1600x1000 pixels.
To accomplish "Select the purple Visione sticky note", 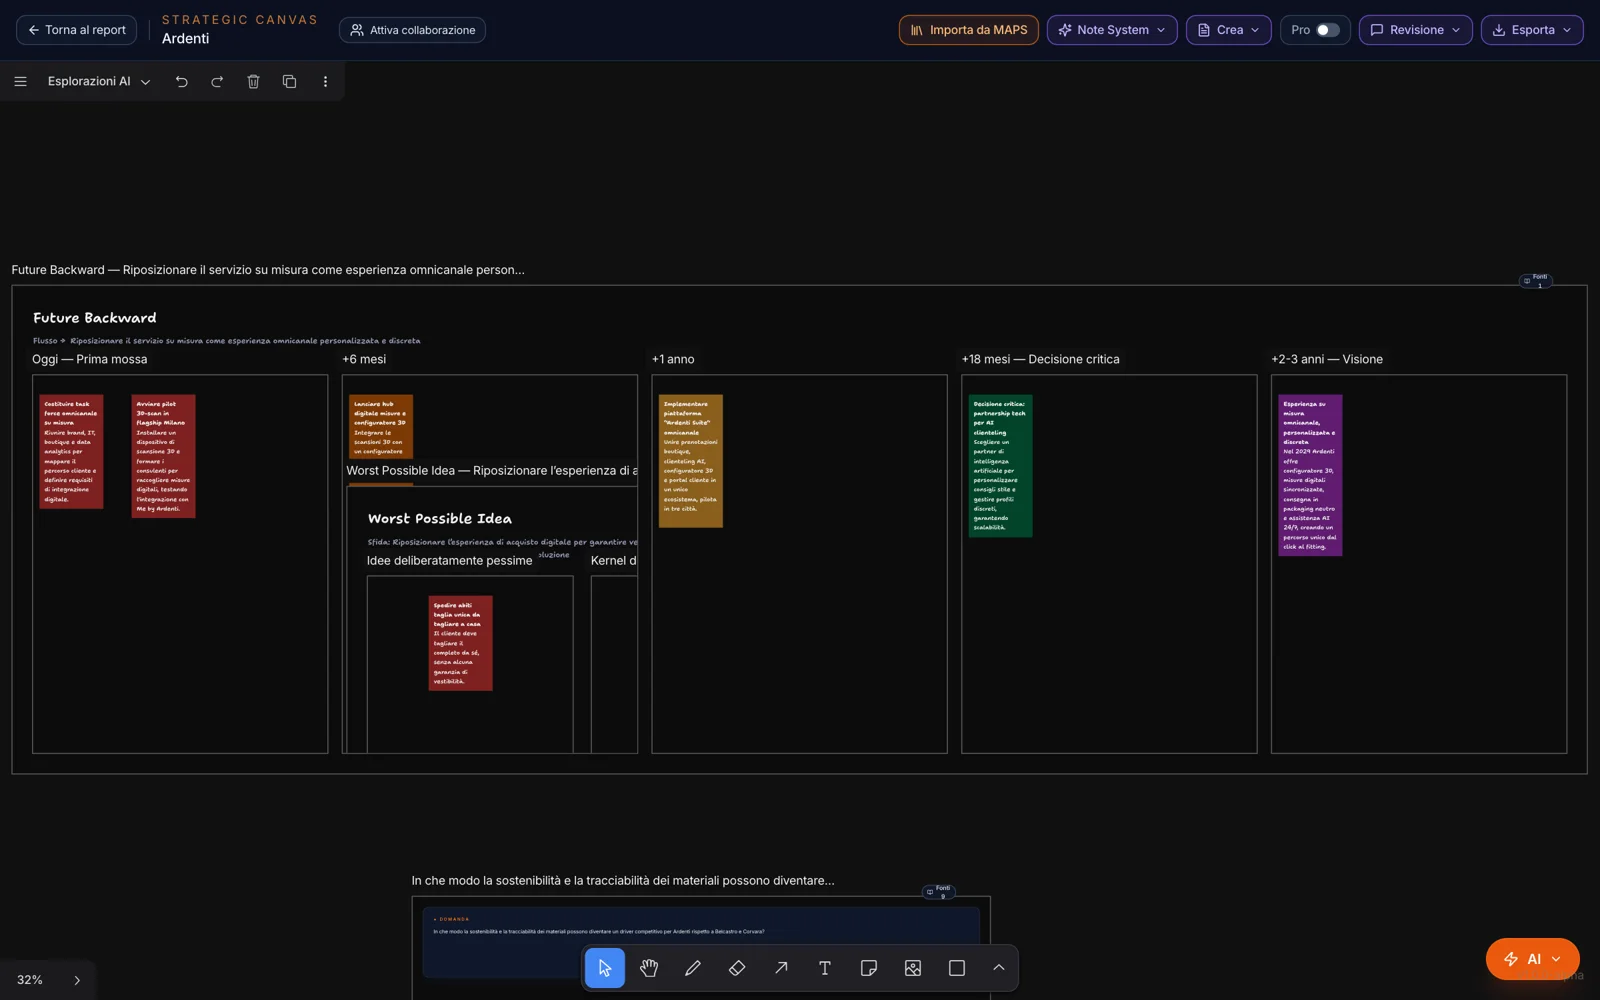I will click(1310, 475).
